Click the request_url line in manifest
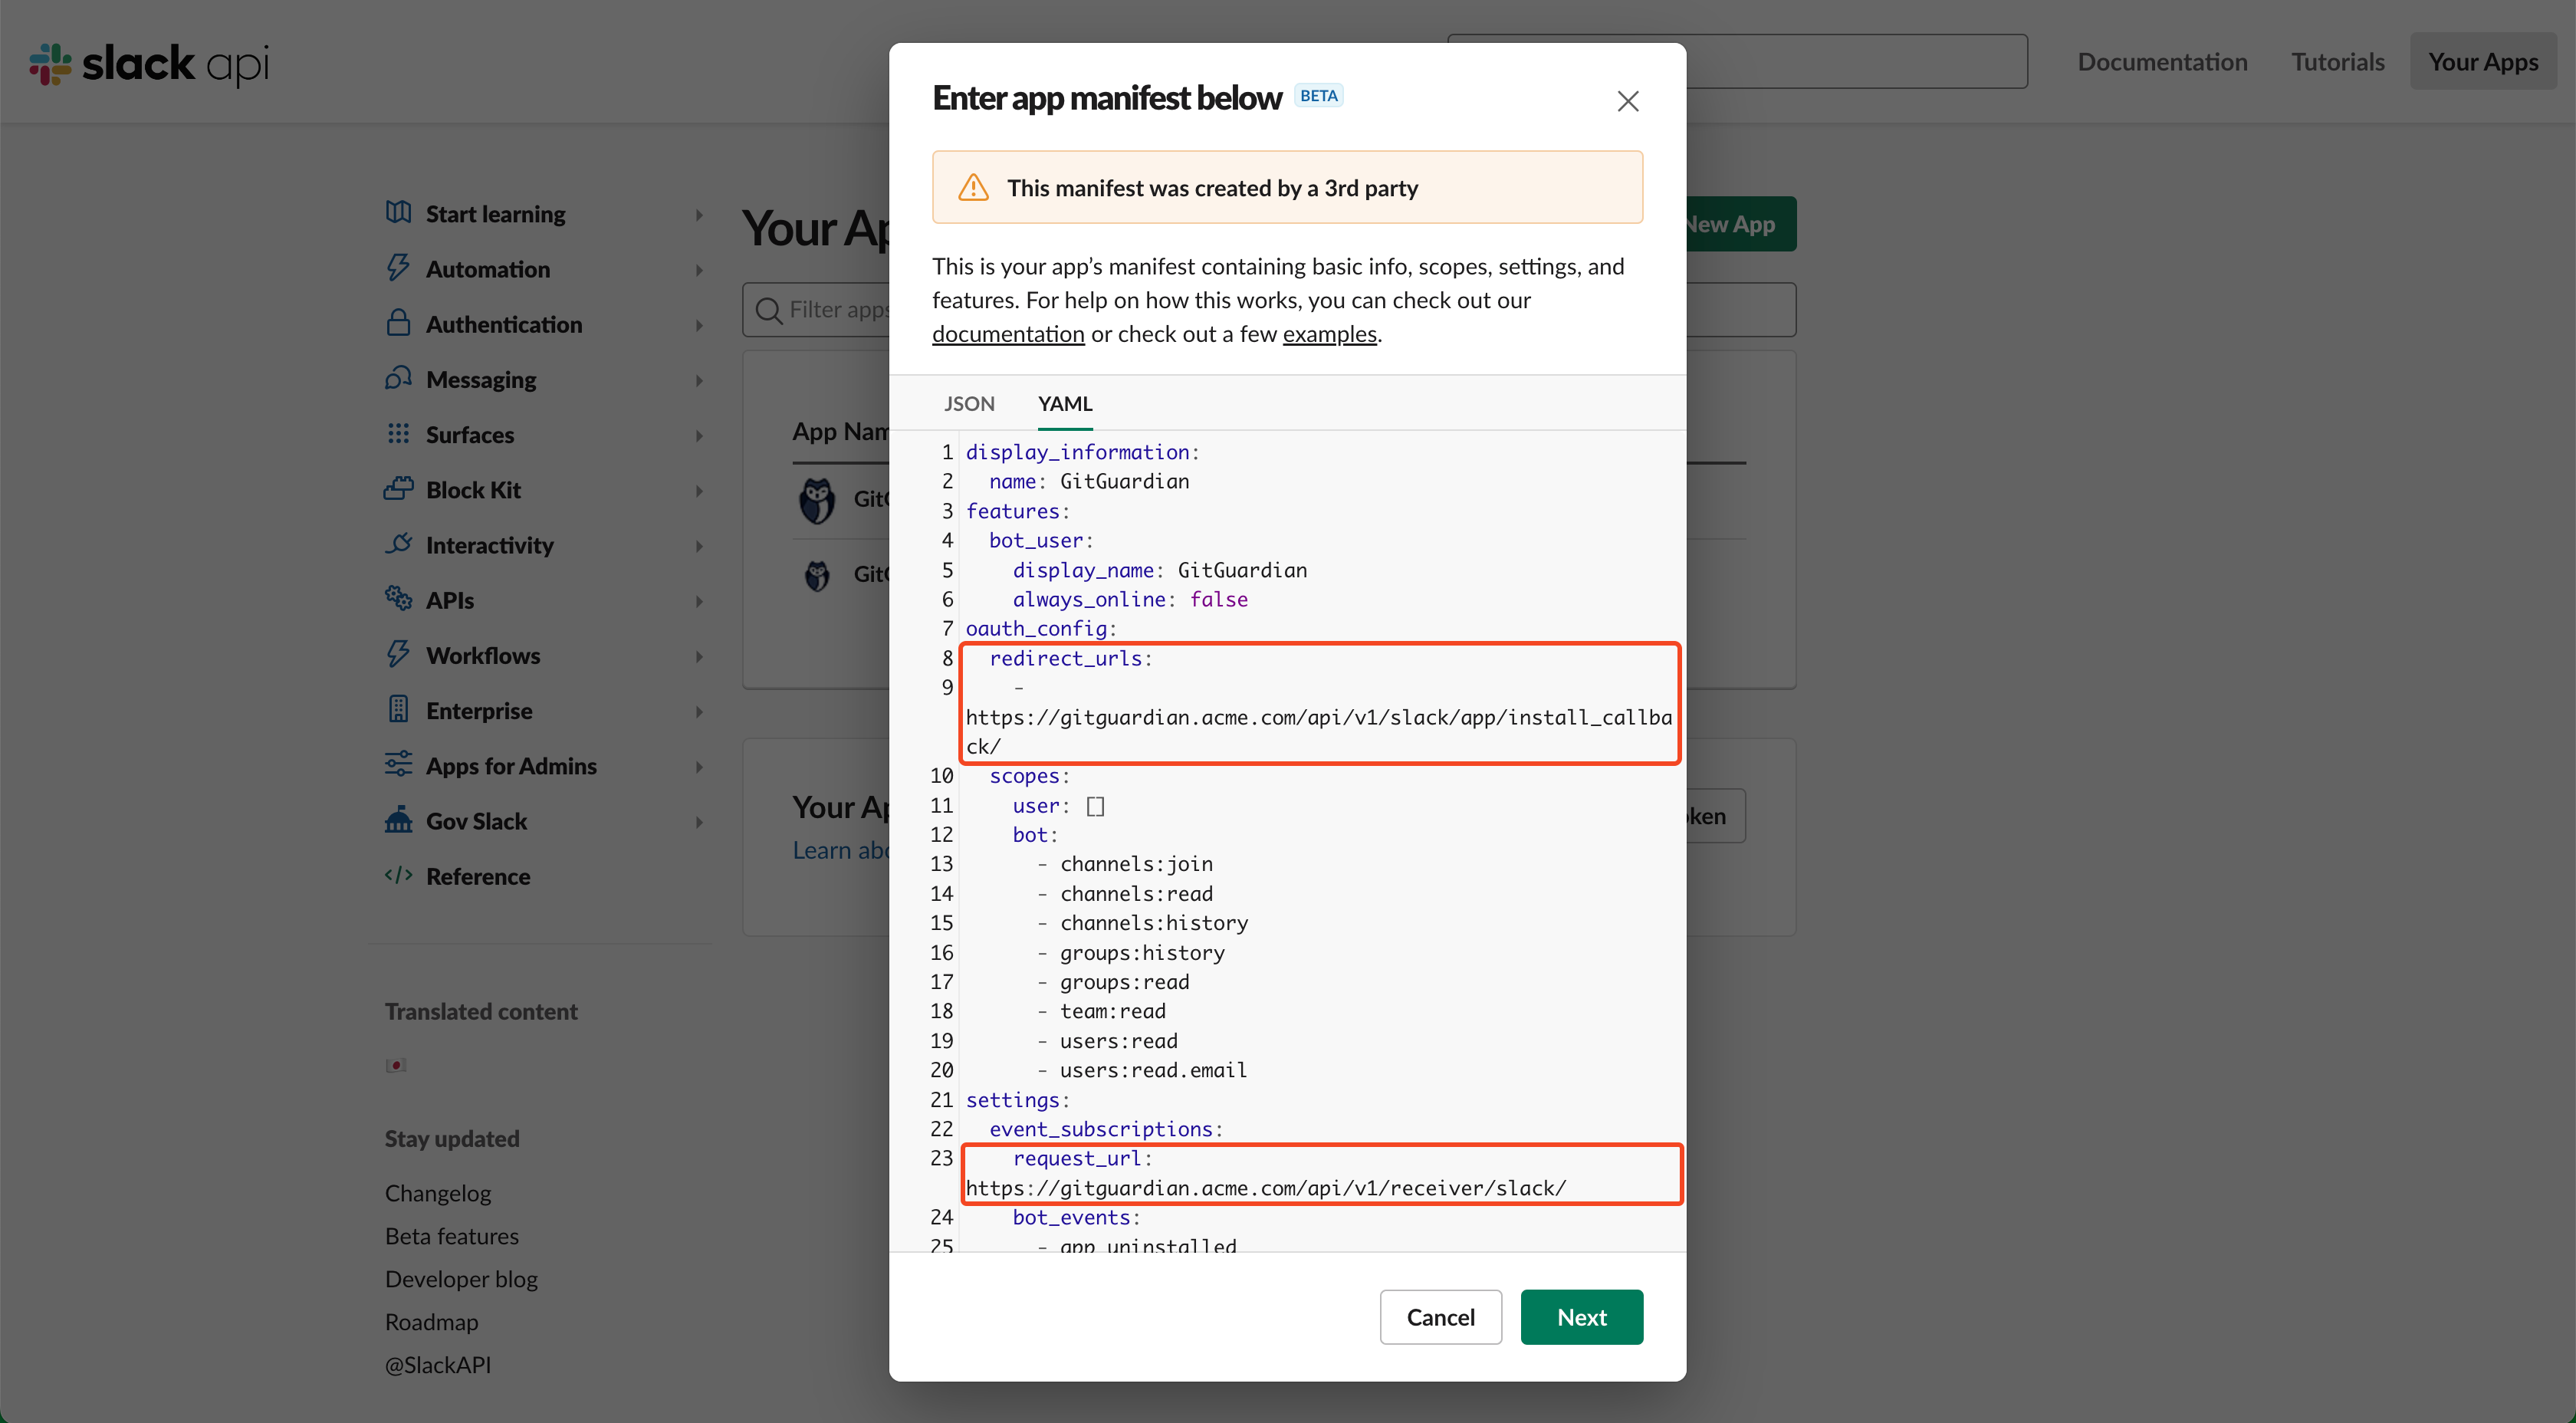Image resolution: width=2576 pixels, height=1423 pixels. (x=1083, y=1158)
